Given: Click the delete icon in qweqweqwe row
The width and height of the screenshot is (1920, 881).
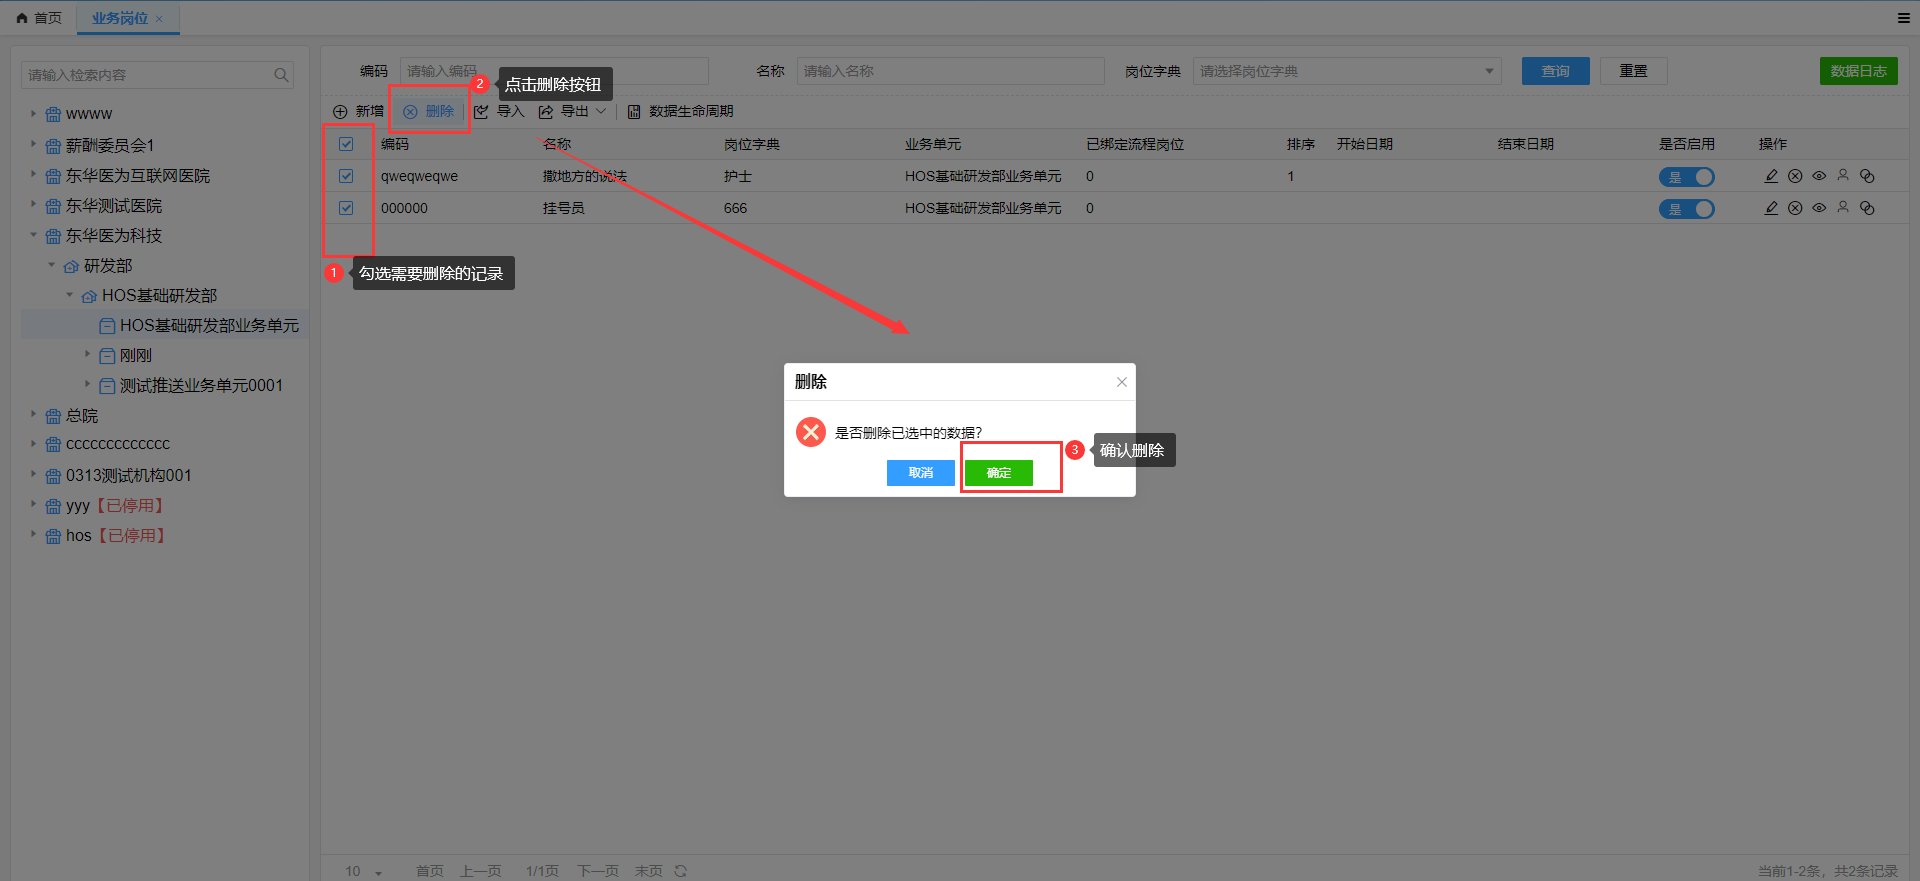Looking at the screenshot, I should [x=1795, y=176].
